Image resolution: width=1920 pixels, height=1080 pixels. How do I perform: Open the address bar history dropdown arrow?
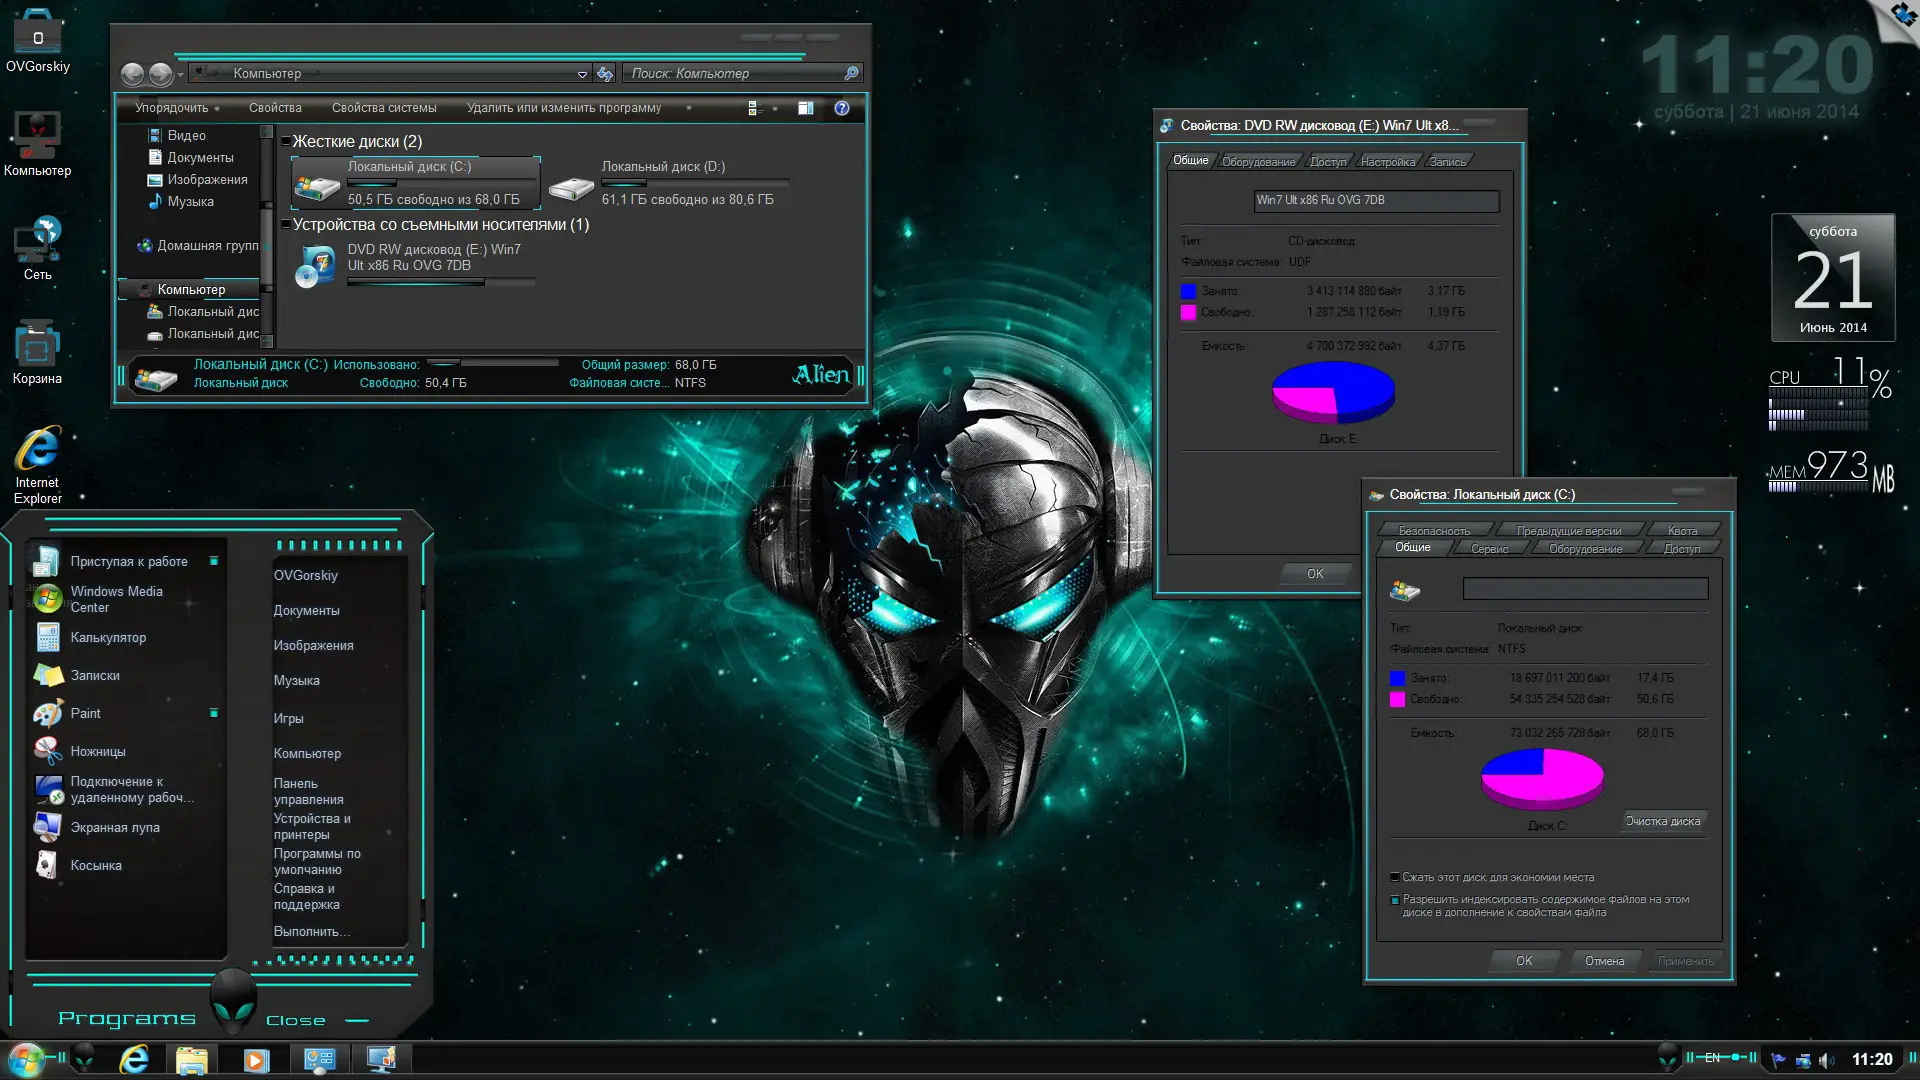[x=582, y=74]
